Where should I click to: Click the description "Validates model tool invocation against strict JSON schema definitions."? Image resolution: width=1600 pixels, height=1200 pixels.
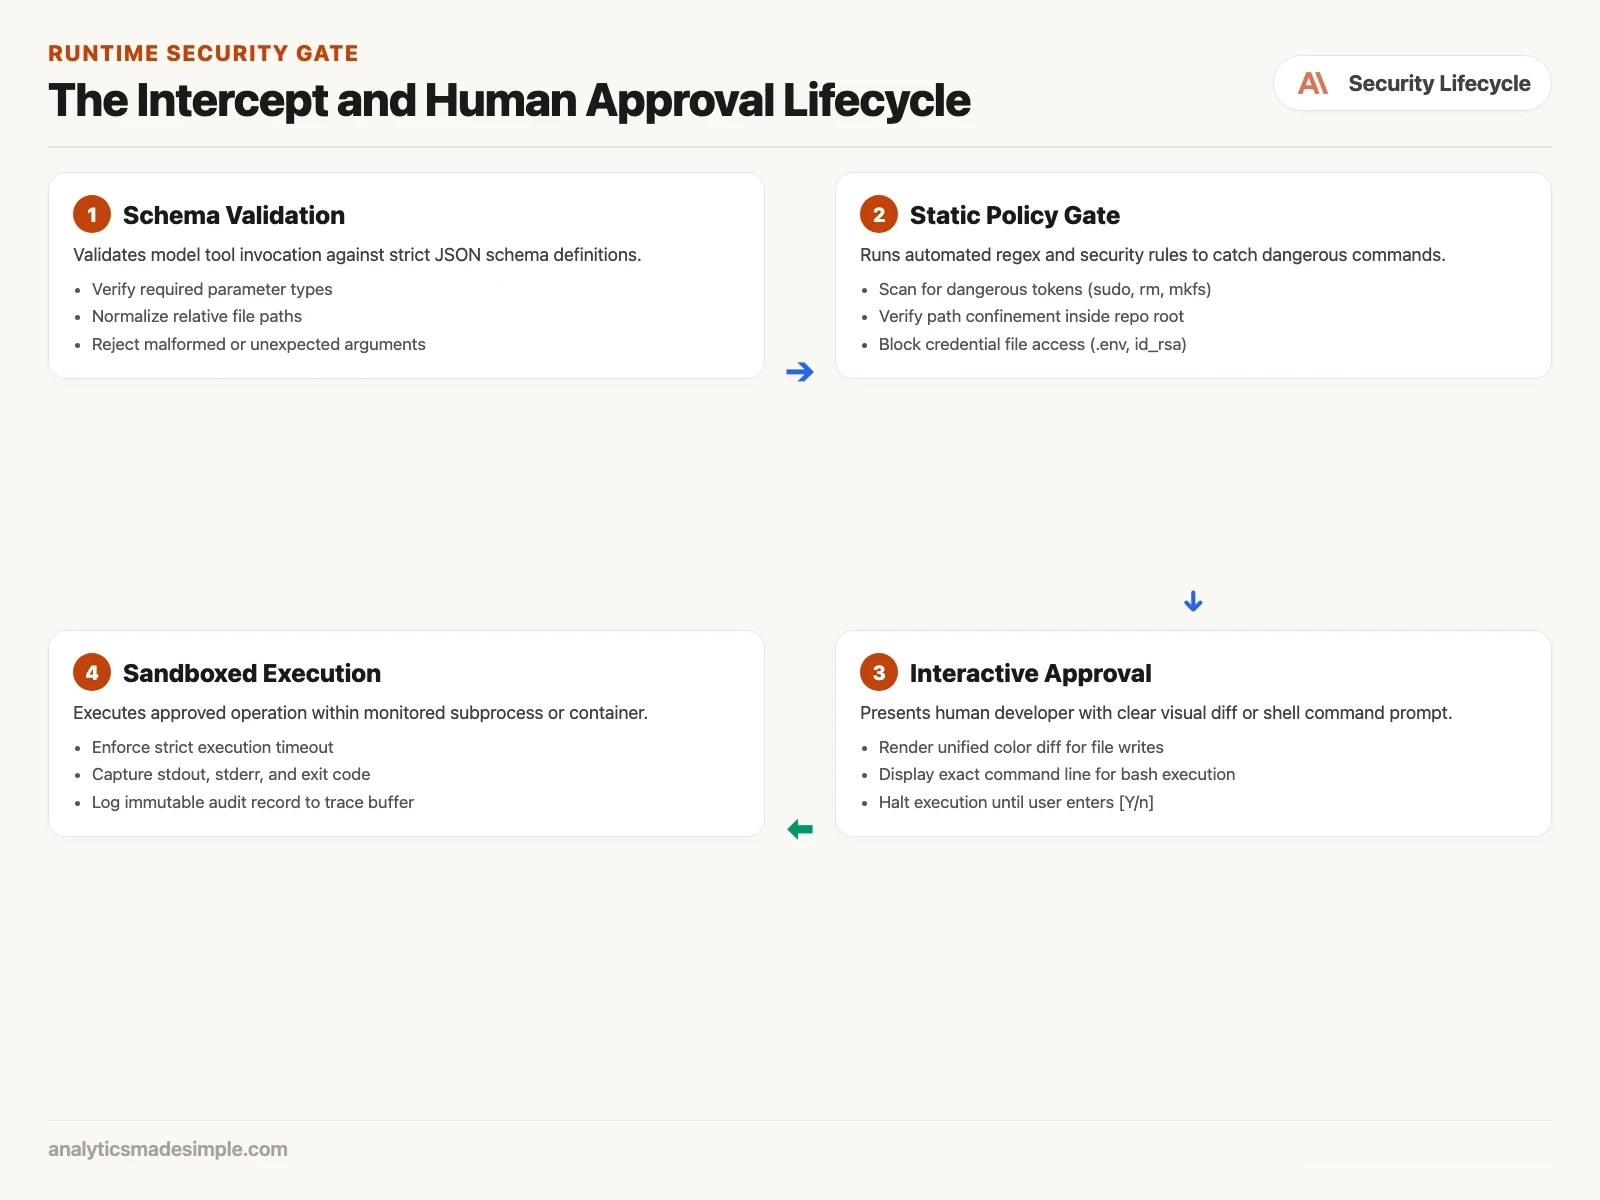click(357, 255)
